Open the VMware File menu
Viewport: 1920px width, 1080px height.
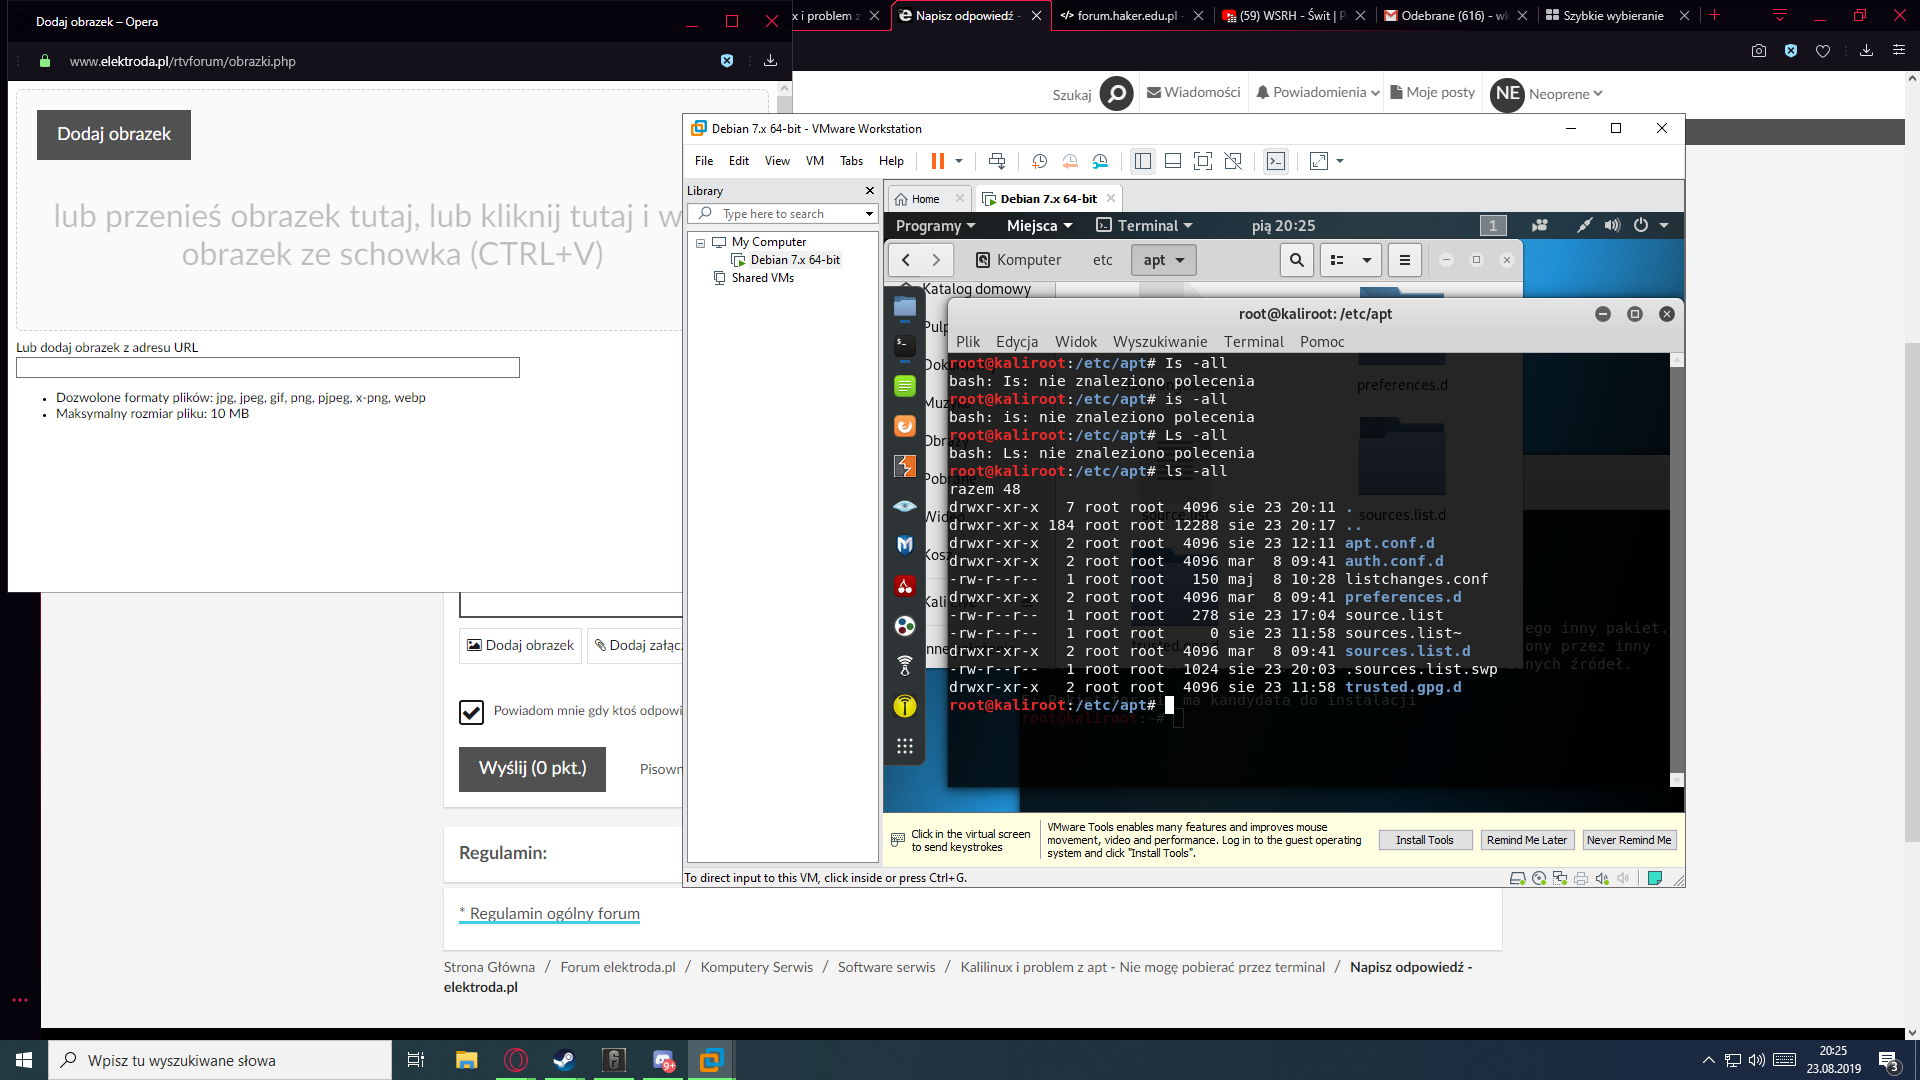click(704, 161)
